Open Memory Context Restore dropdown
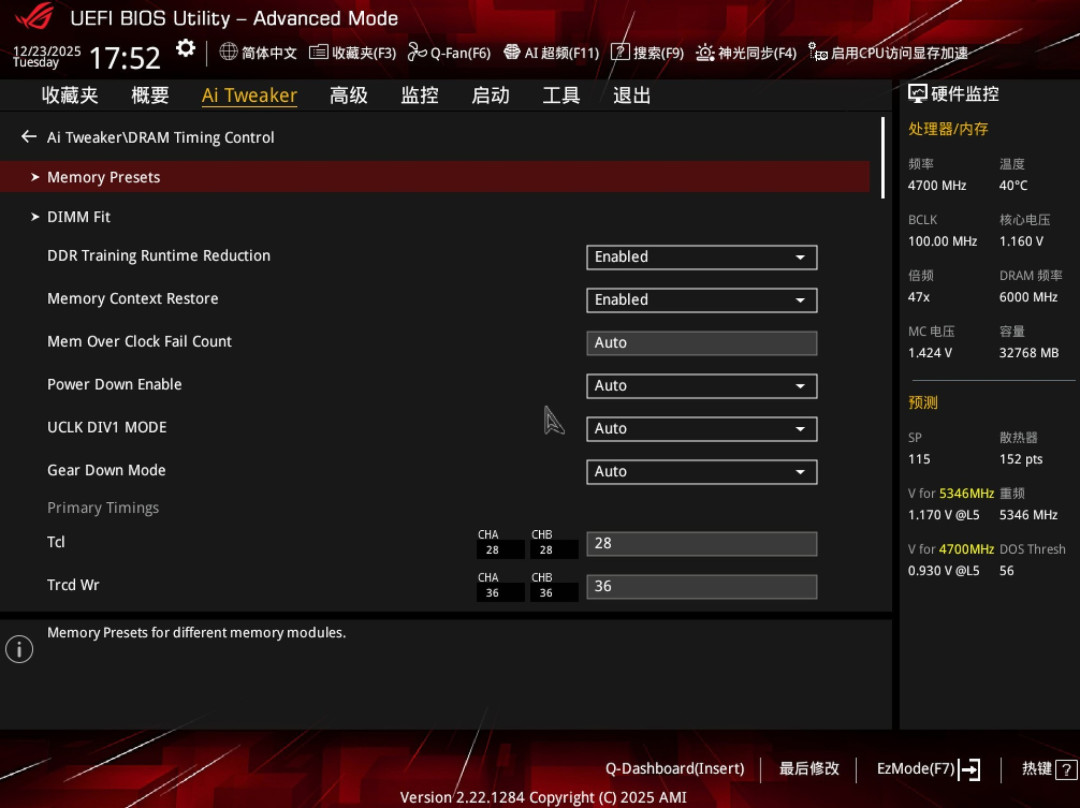Image resolution: width=1080 pixels, height=808 pixels. point(702,300)
